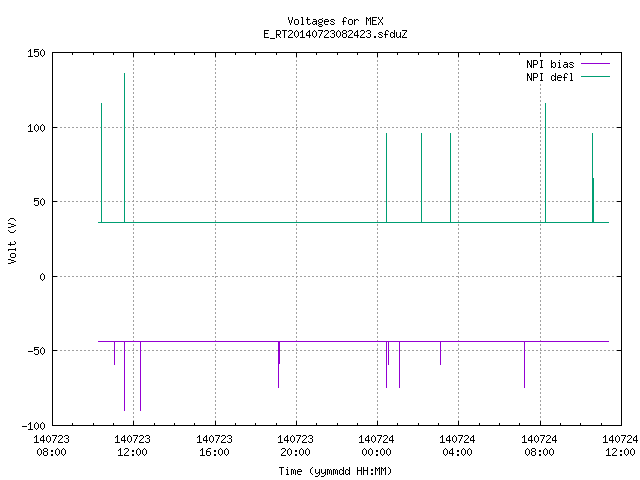The image size is (640, 480).
Task: Click the x-axis label 140724 00:00
Action: tap(376, 445)
